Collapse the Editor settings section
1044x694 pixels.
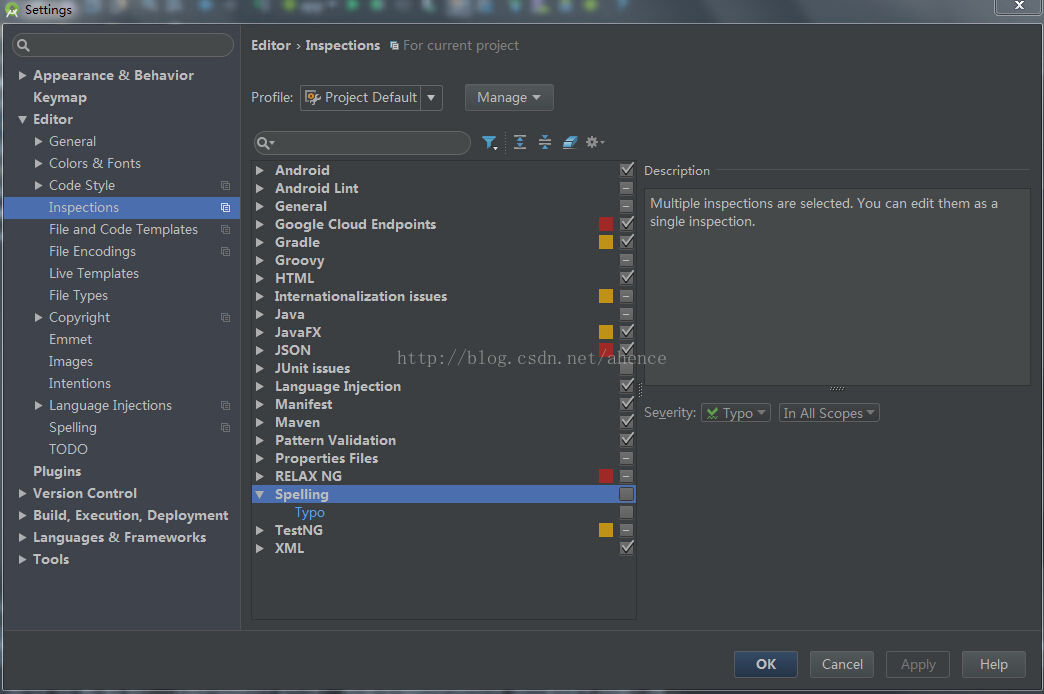click(x=23, y=120)
